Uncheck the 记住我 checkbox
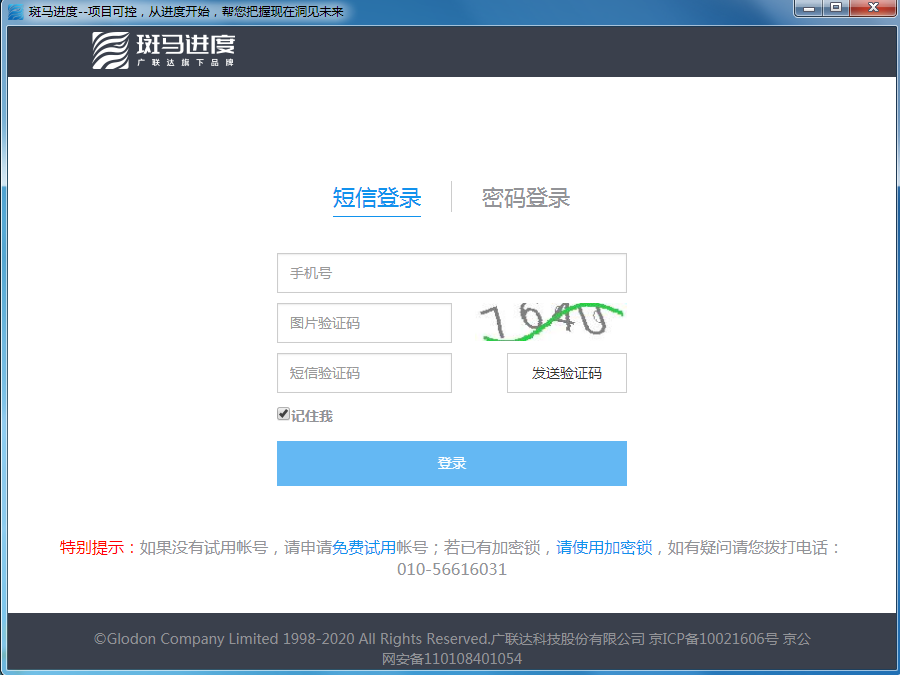The image size is (900, 675). click(283, 414)
